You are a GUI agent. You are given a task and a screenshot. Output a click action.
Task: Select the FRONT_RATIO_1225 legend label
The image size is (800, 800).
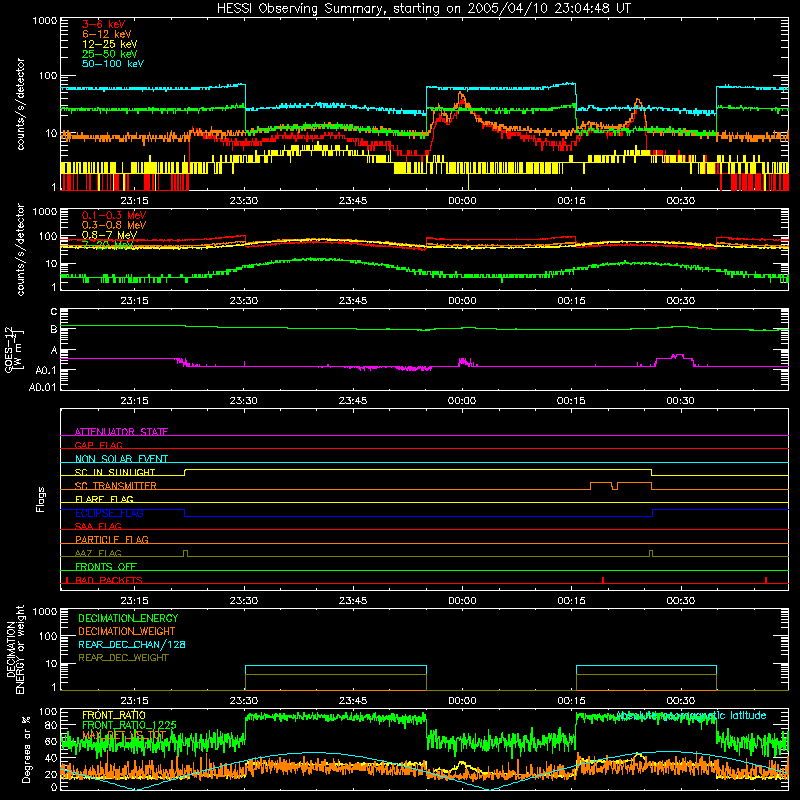click(x=129, y=725)
